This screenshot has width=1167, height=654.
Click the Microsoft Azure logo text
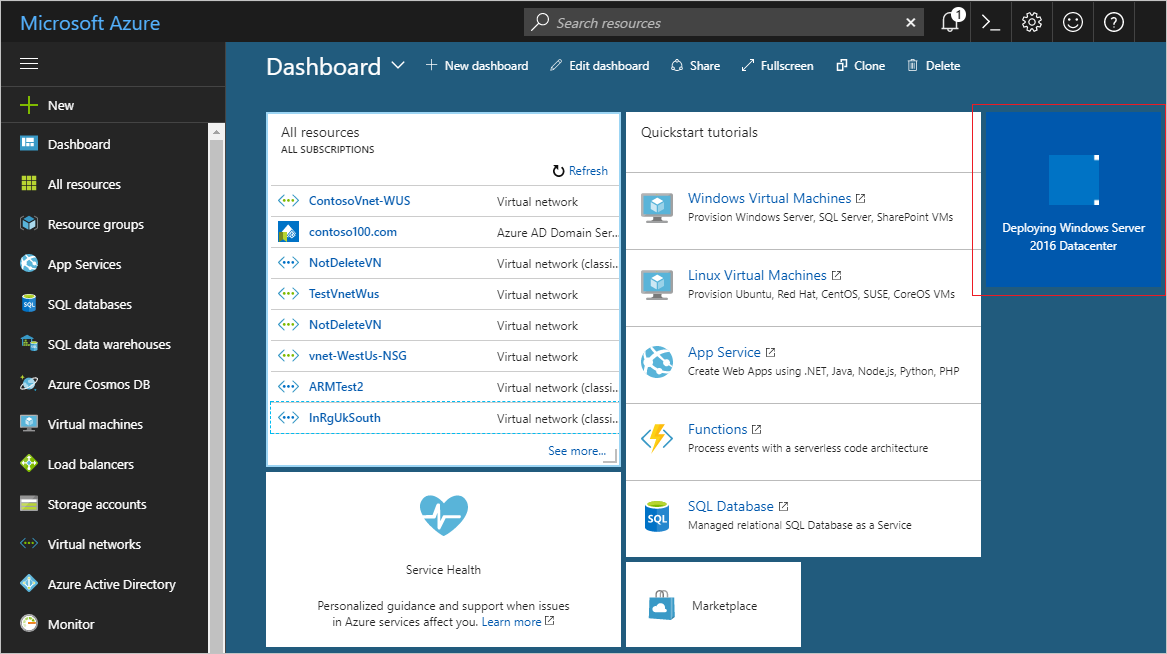coord(90,23)
